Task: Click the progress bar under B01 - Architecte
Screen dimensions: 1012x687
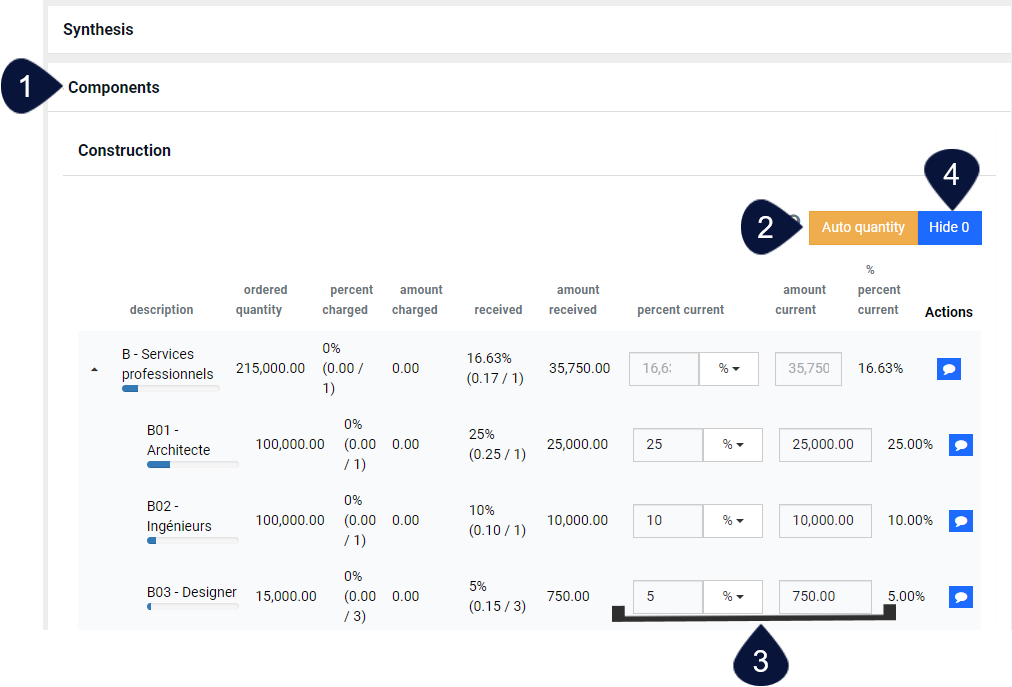Action: coord(192,465)
